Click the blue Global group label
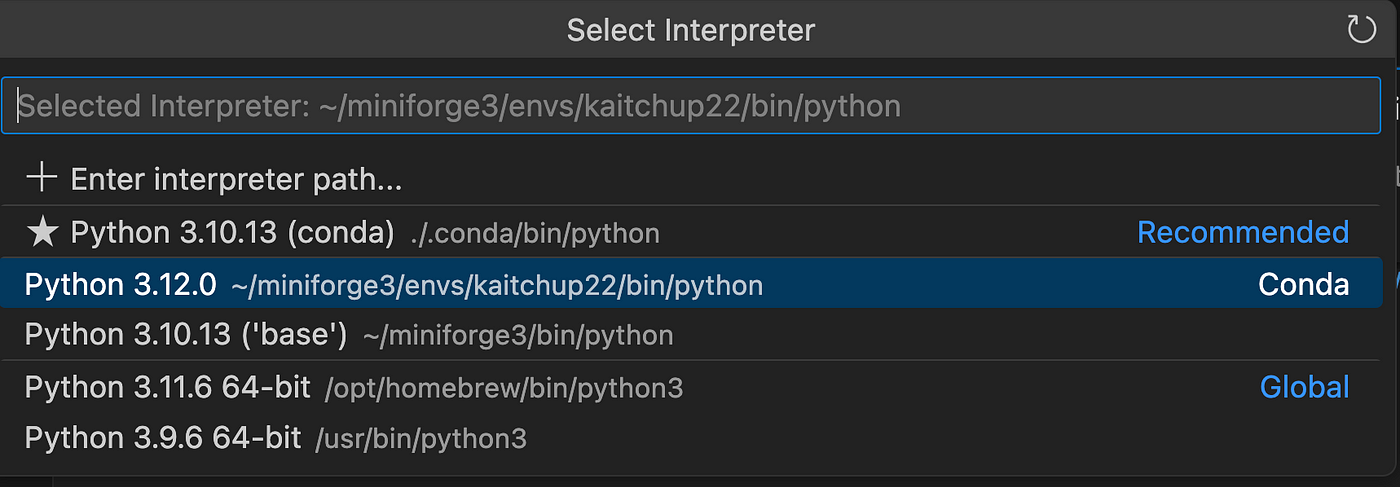 (1304, 387)
